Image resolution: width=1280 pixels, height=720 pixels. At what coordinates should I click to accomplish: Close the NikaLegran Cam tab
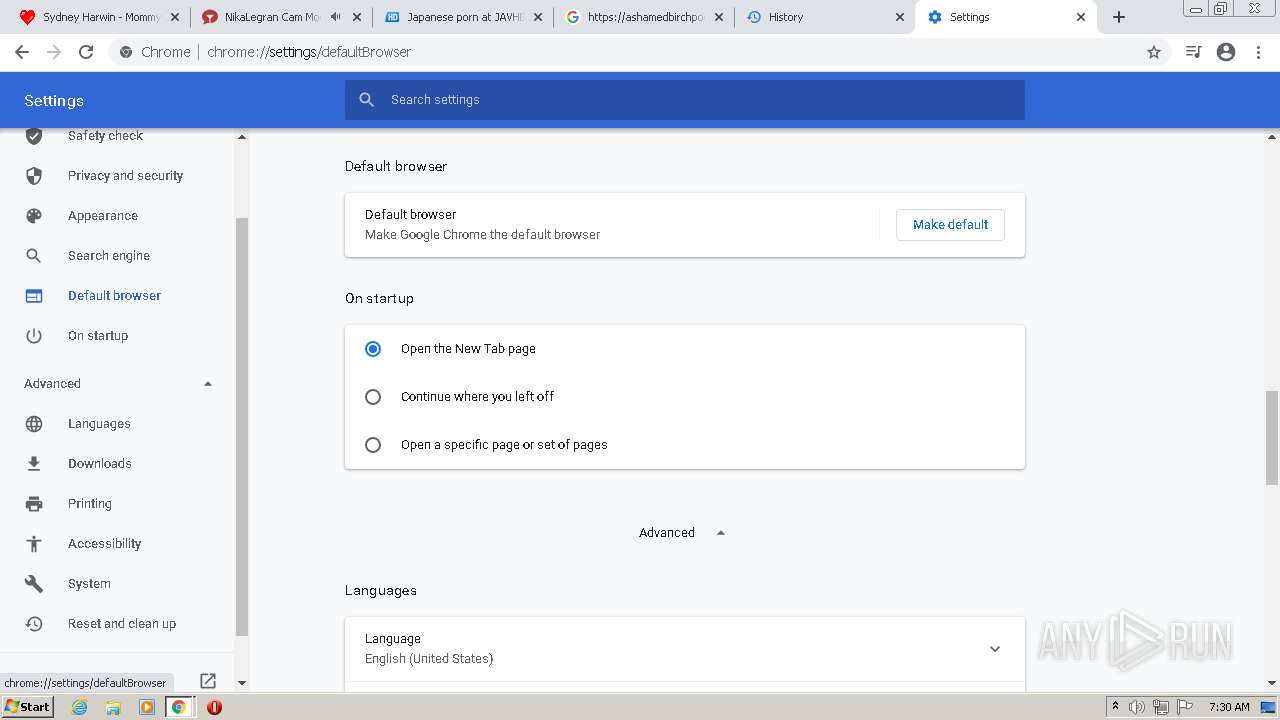tap(357, 17)
